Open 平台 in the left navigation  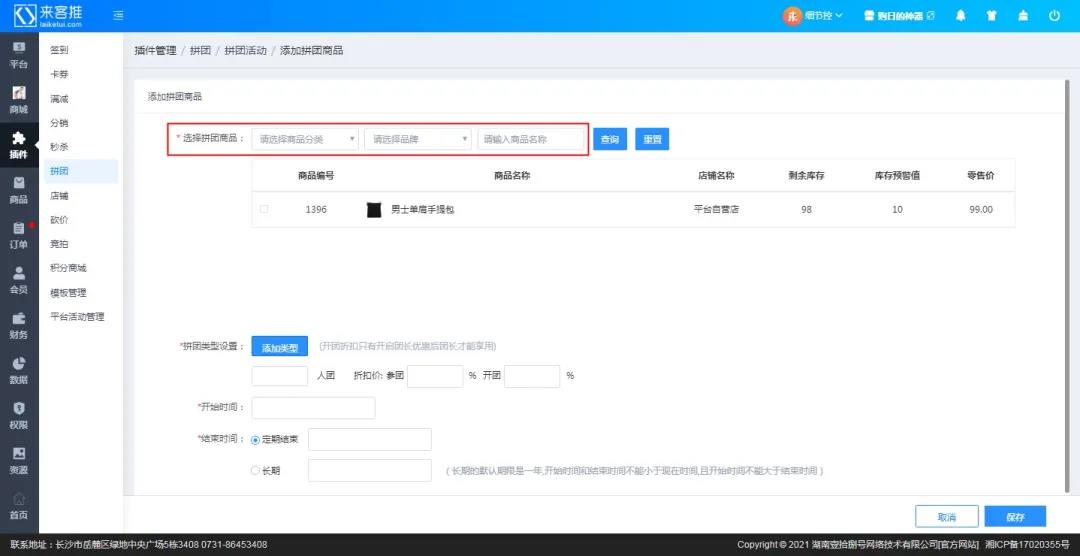(x=19, y=55)
